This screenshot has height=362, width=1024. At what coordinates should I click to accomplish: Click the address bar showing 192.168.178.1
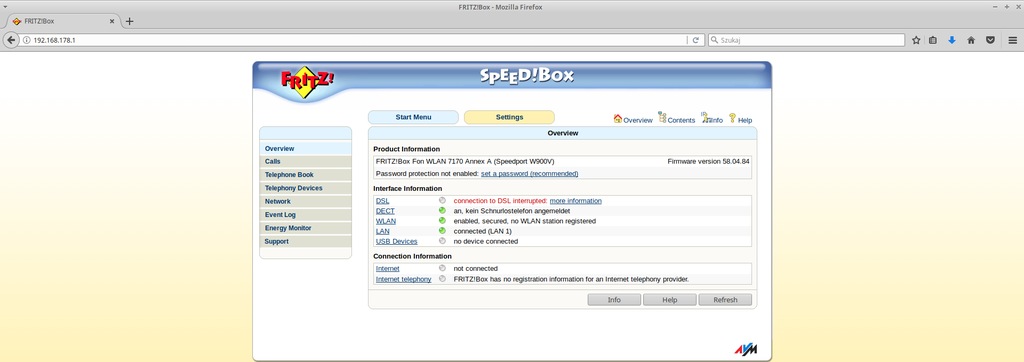point(353,40)
